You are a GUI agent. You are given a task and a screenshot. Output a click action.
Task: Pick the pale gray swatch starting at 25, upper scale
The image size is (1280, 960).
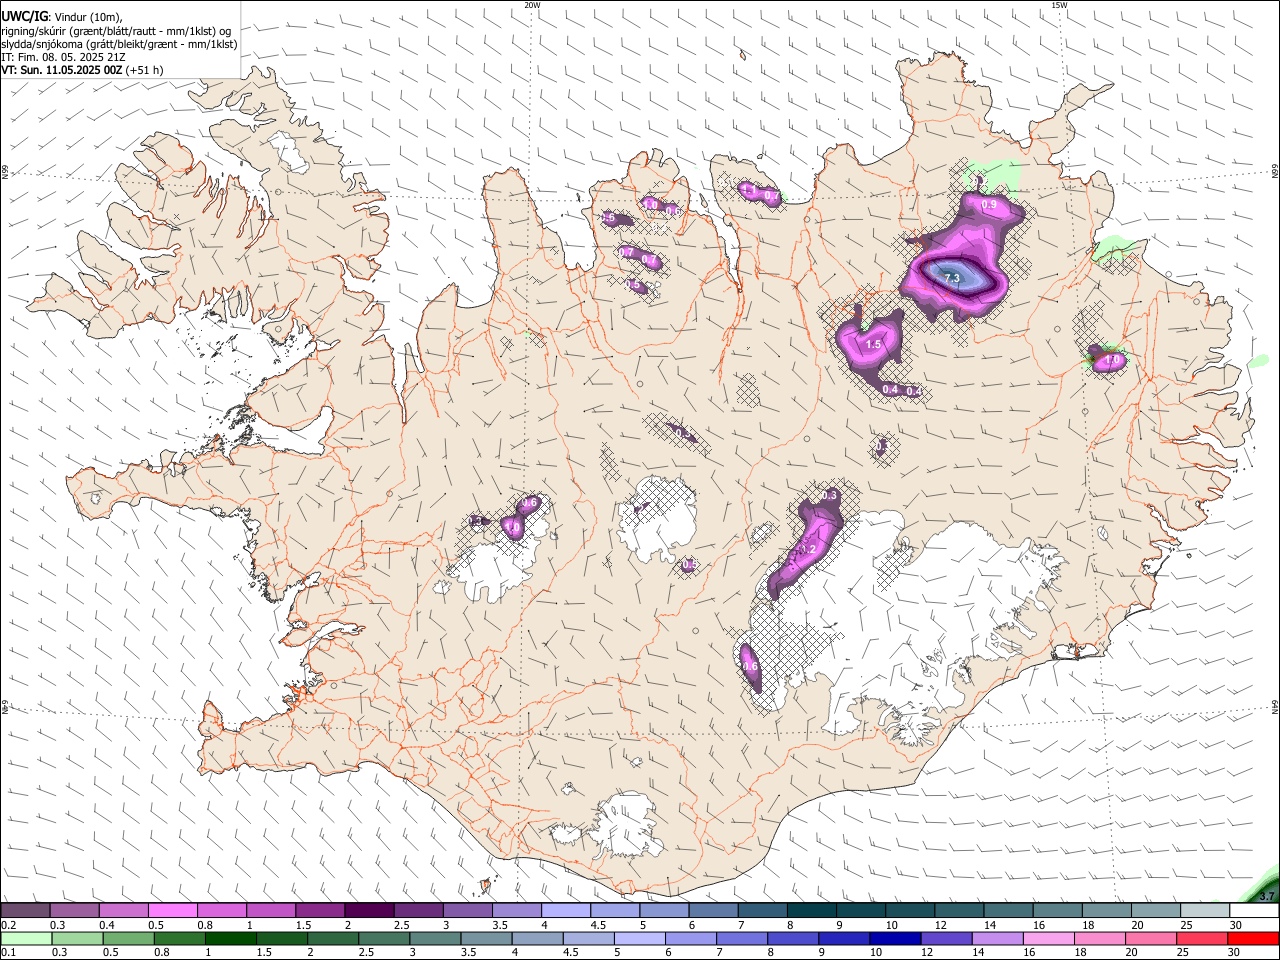tap(1205, 911)
